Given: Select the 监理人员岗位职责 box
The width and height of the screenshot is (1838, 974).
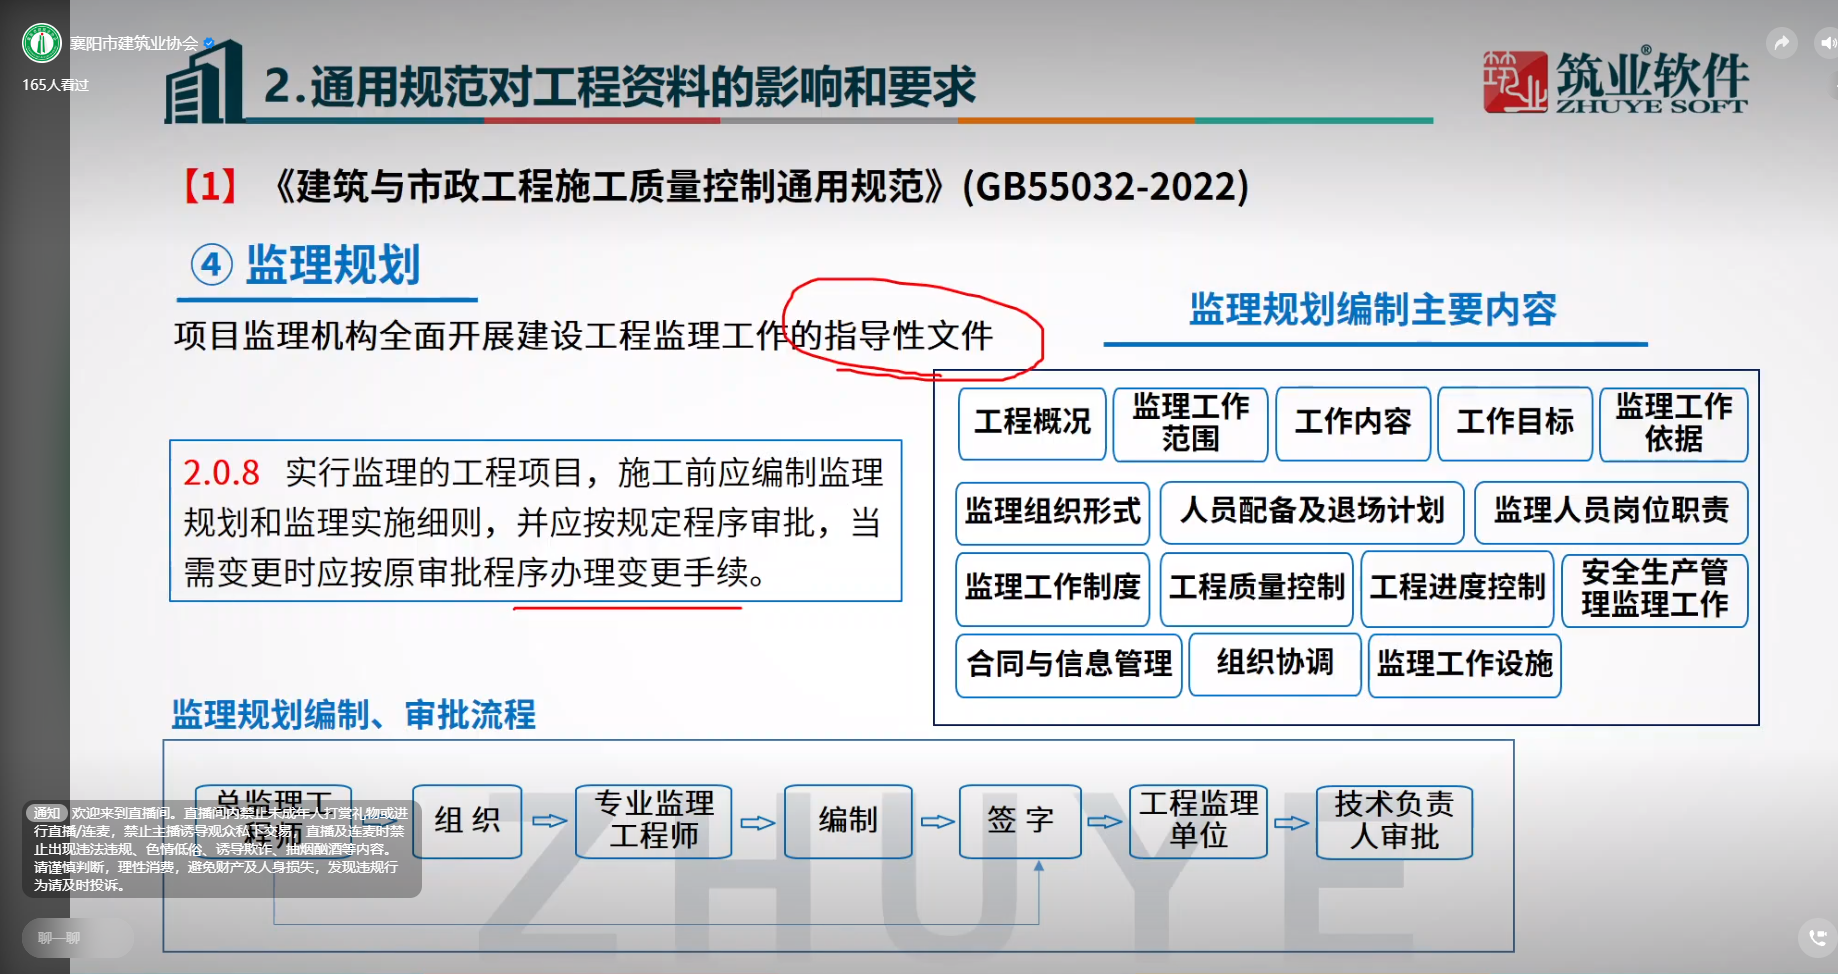Looking at the screenshot, I should (1611, 511).
